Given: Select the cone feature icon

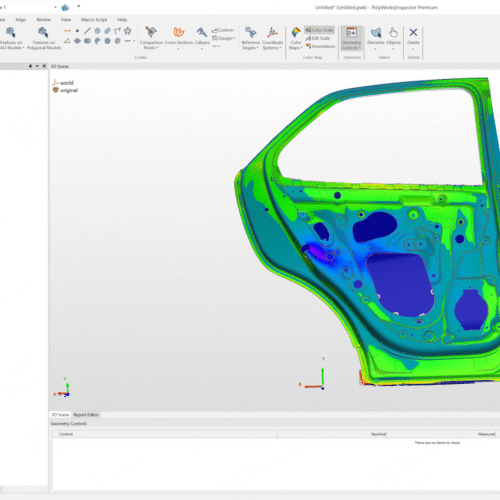Looking at the screenshot, I should click(x=97, y=41).
